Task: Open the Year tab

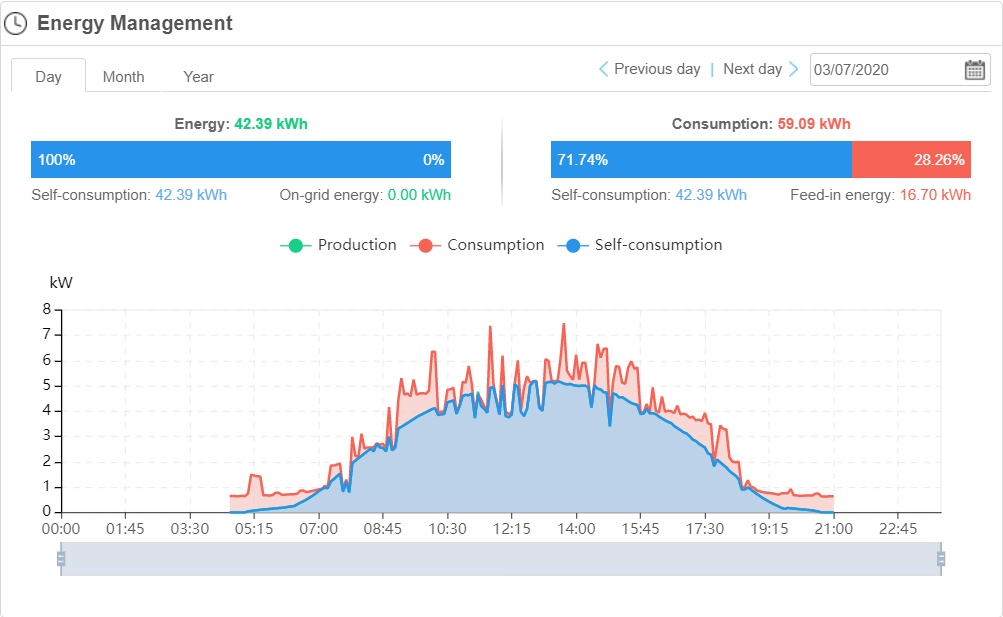Action: point(198,77)
